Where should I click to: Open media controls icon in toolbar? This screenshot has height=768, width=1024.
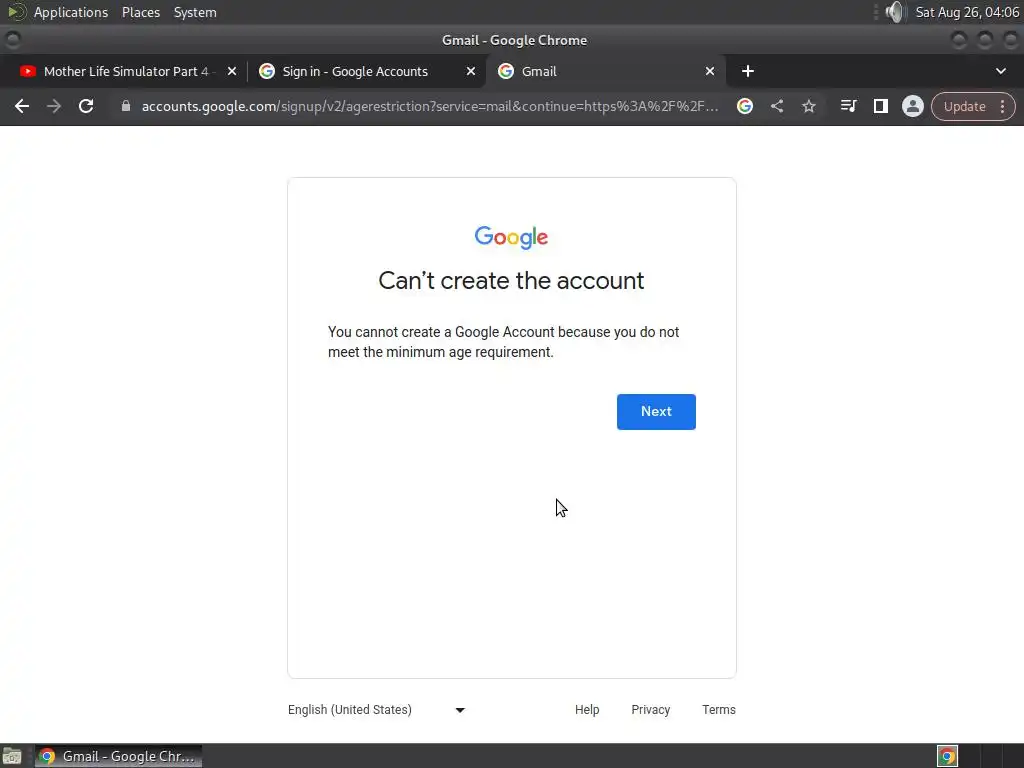point(848,106)
